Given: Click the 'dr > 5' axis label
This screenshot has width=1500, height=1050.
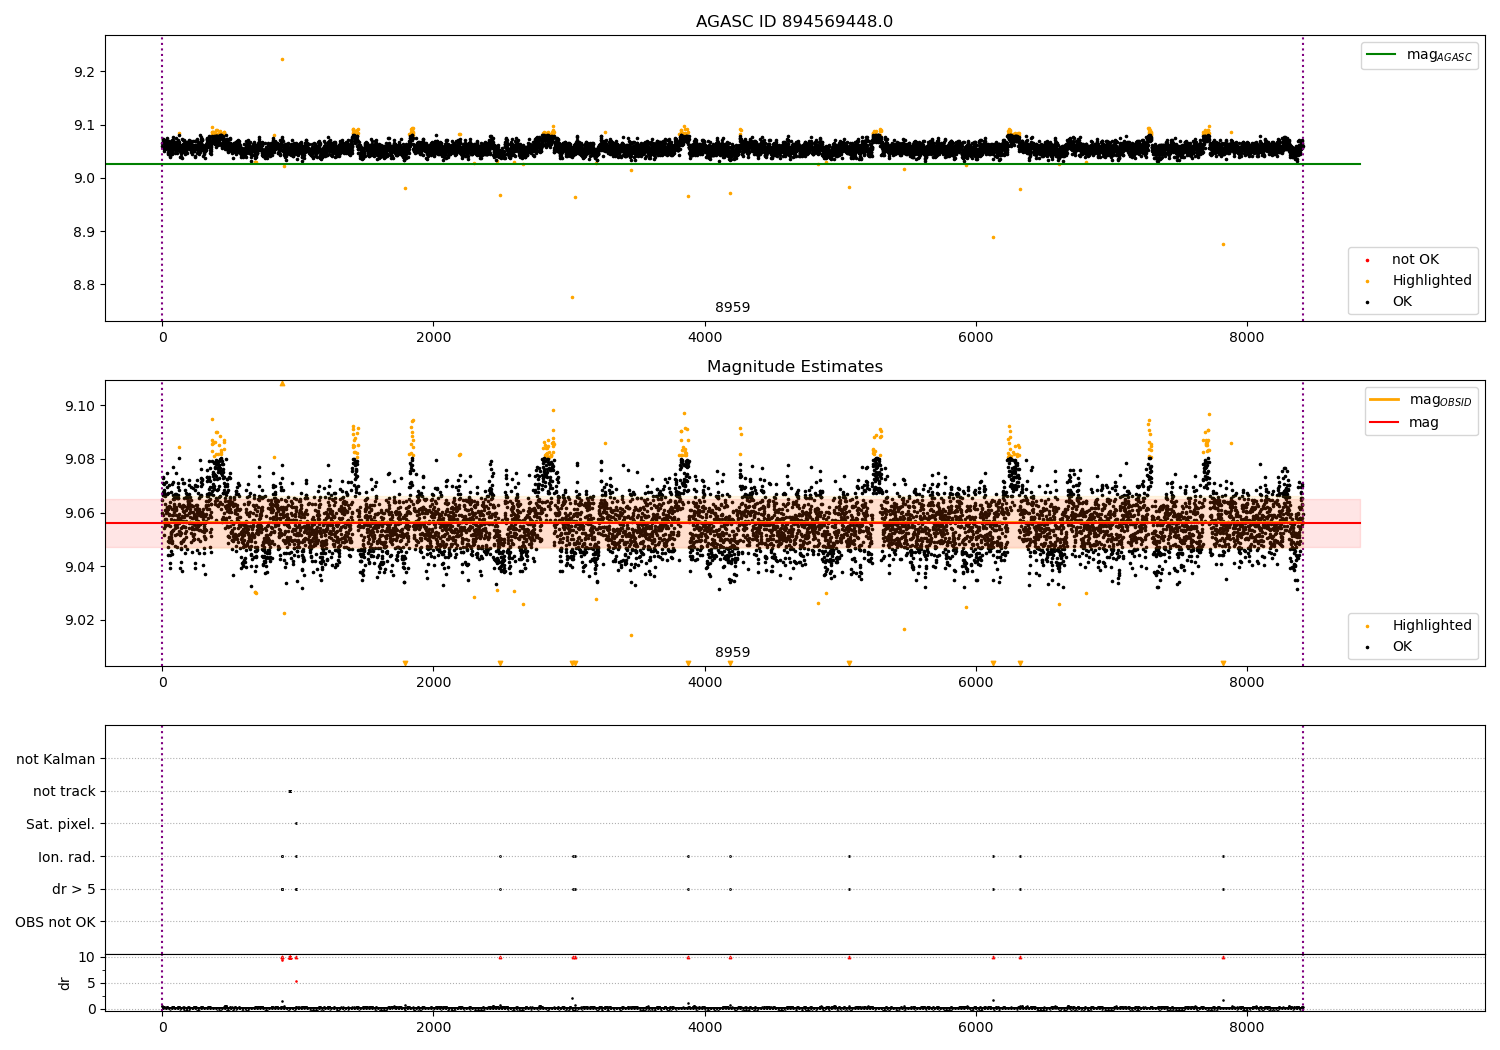Looking at the screenshot, I should (x=74, y=889).
